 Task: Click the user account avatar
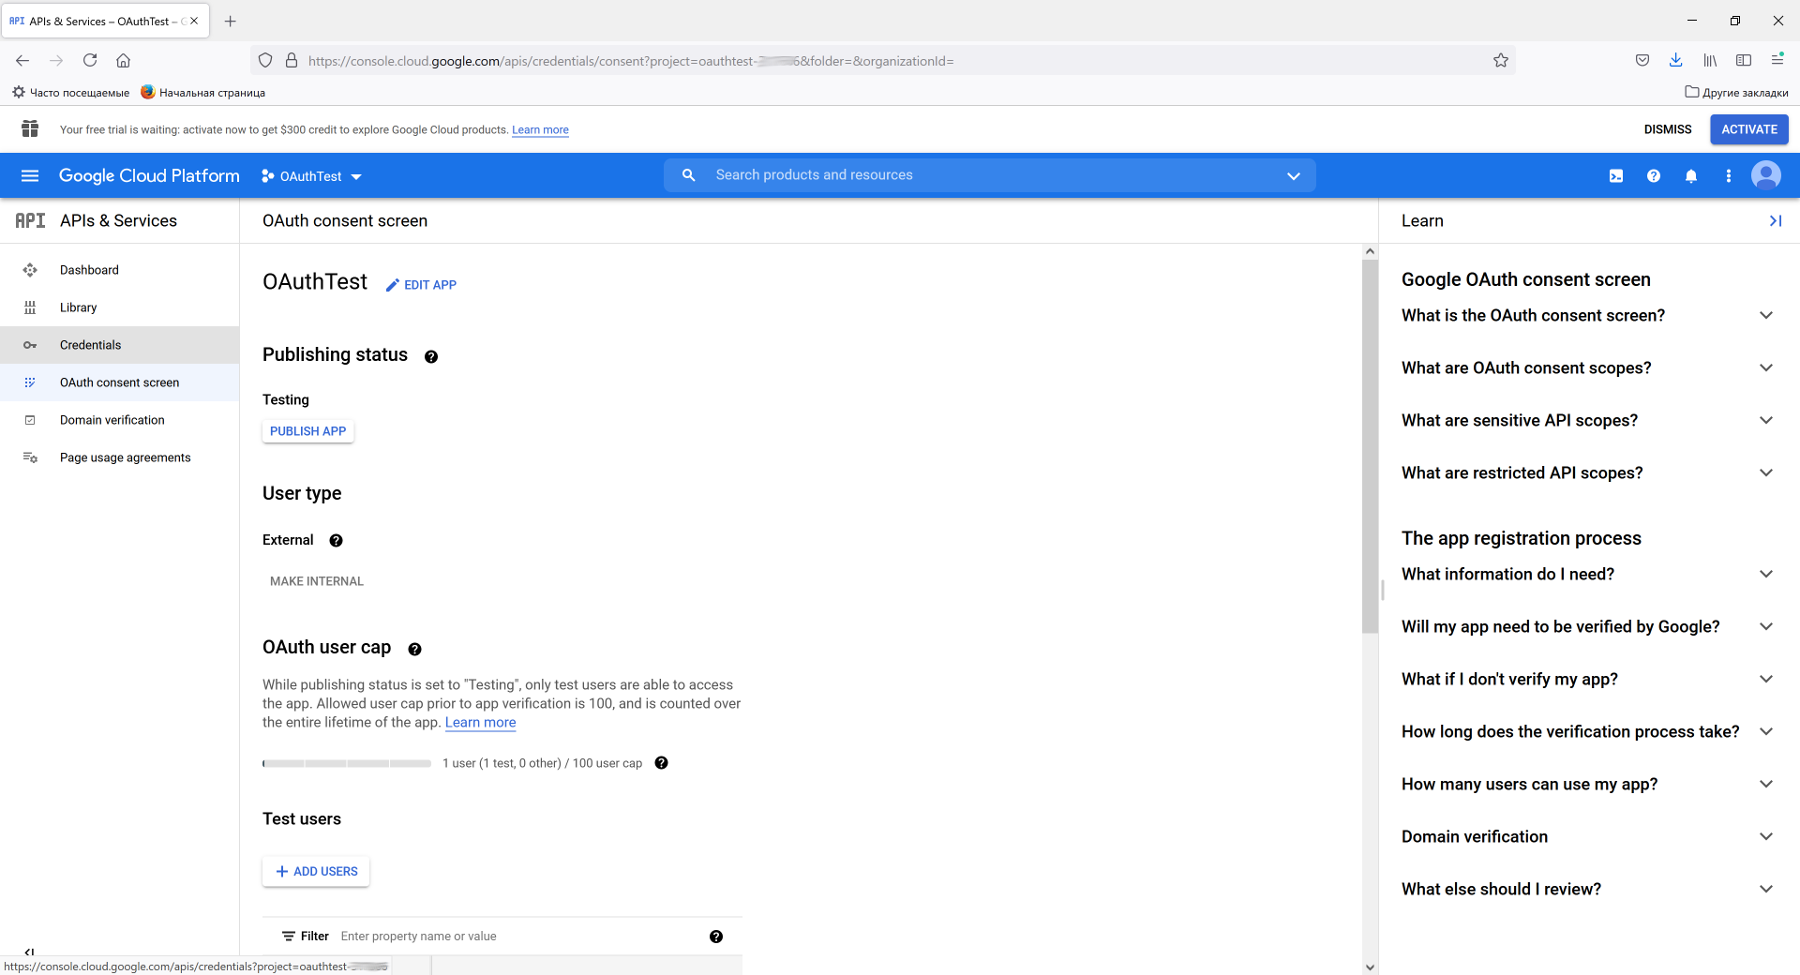[1766, 176]
